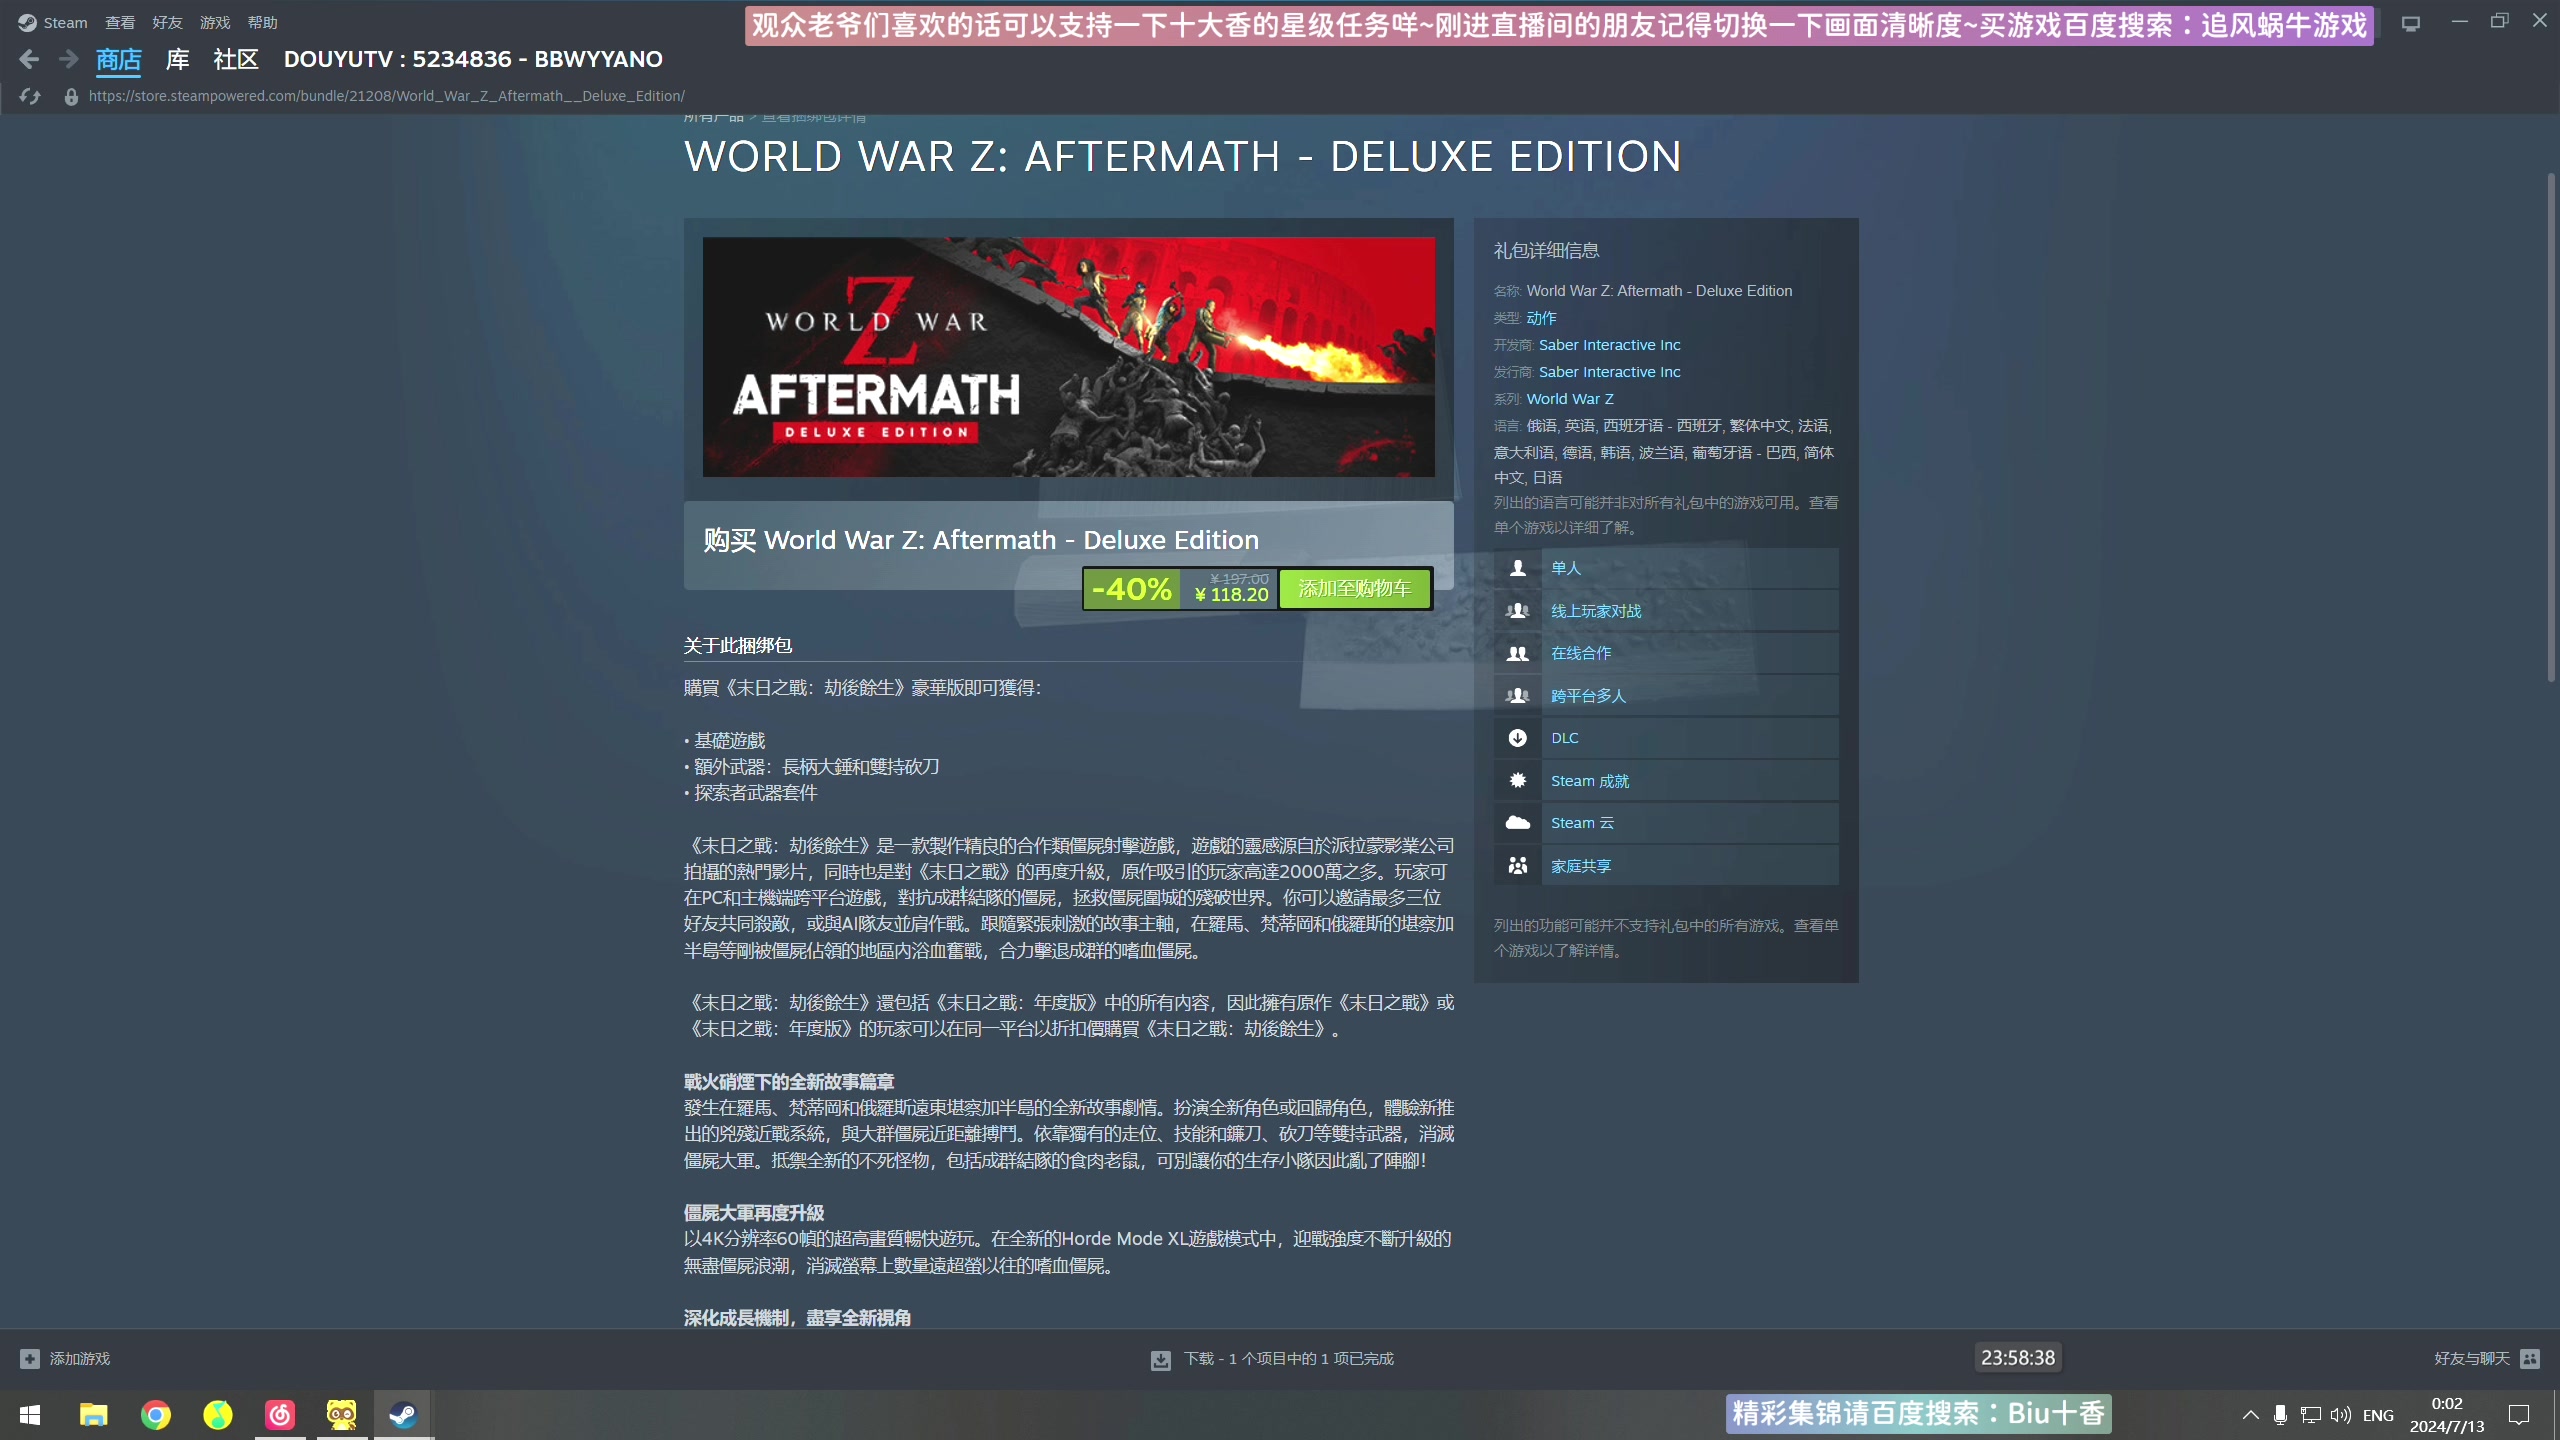Open Windows notification center
2560x1440 pixels.
(x=2519, y=1415)
